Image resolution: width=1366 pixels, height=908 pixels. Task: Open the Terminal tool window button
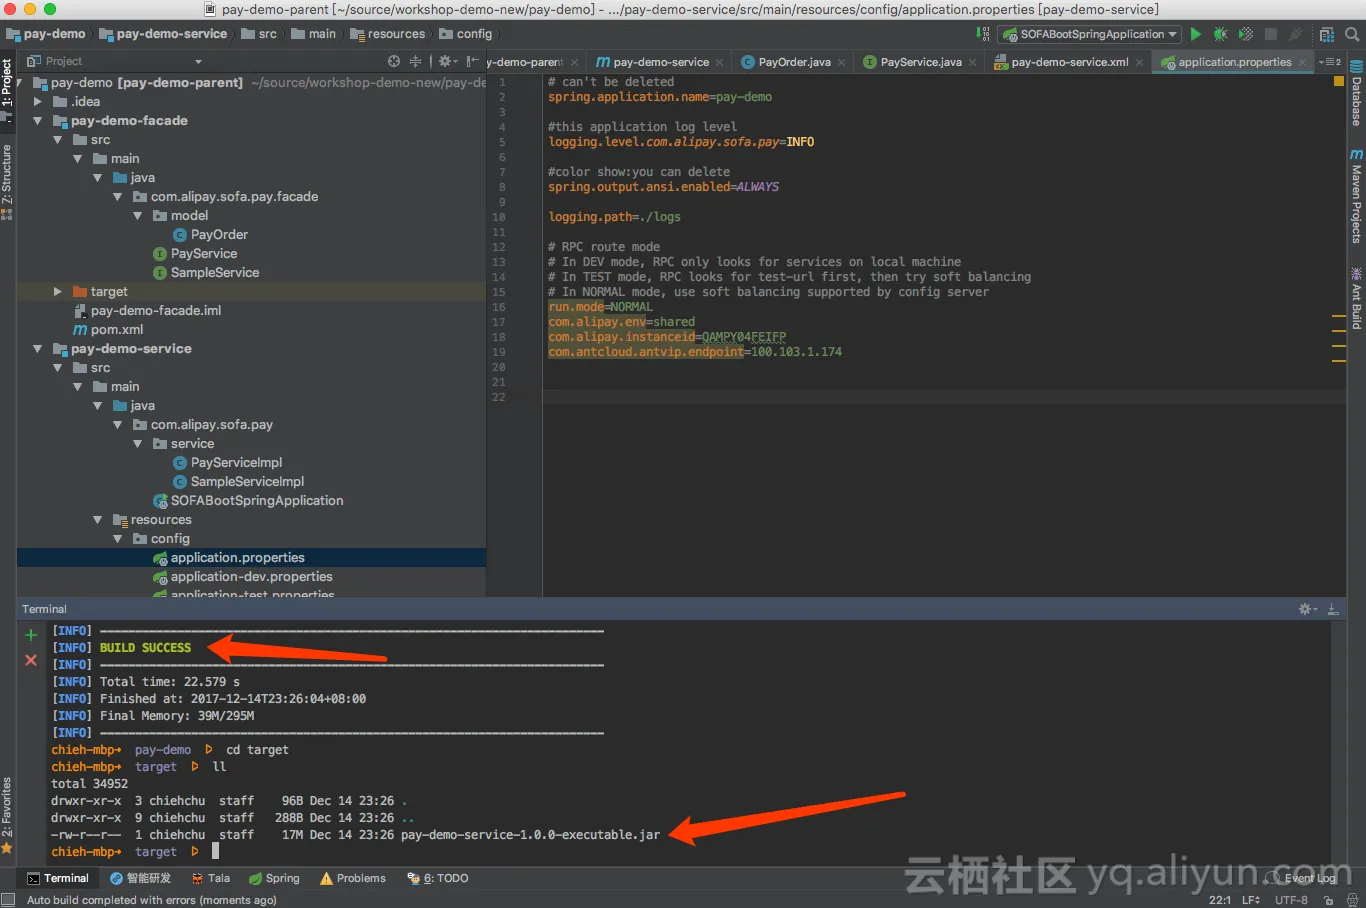click(58, 878)
